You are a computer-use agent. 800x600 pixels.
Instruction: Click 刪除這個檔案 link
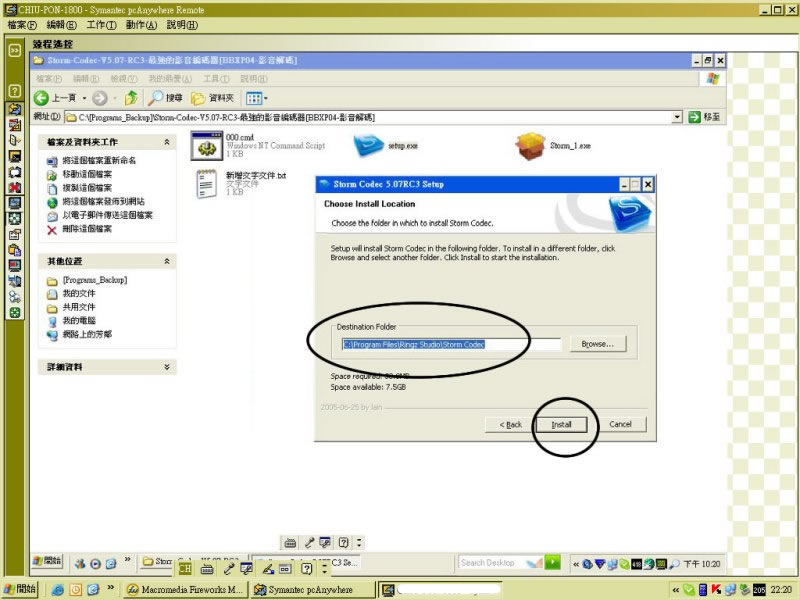(x=87, y=229)
